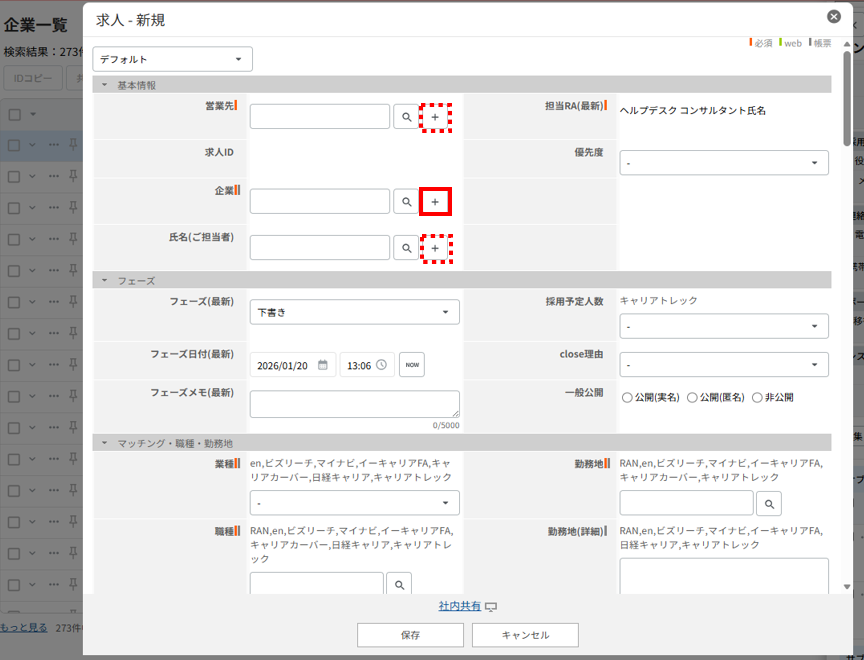Image resolution: width=864 pixels, height=660 pixels.
Task: Open calendar picker in フェーズ日付 field
Action: (x=323, y=365)
